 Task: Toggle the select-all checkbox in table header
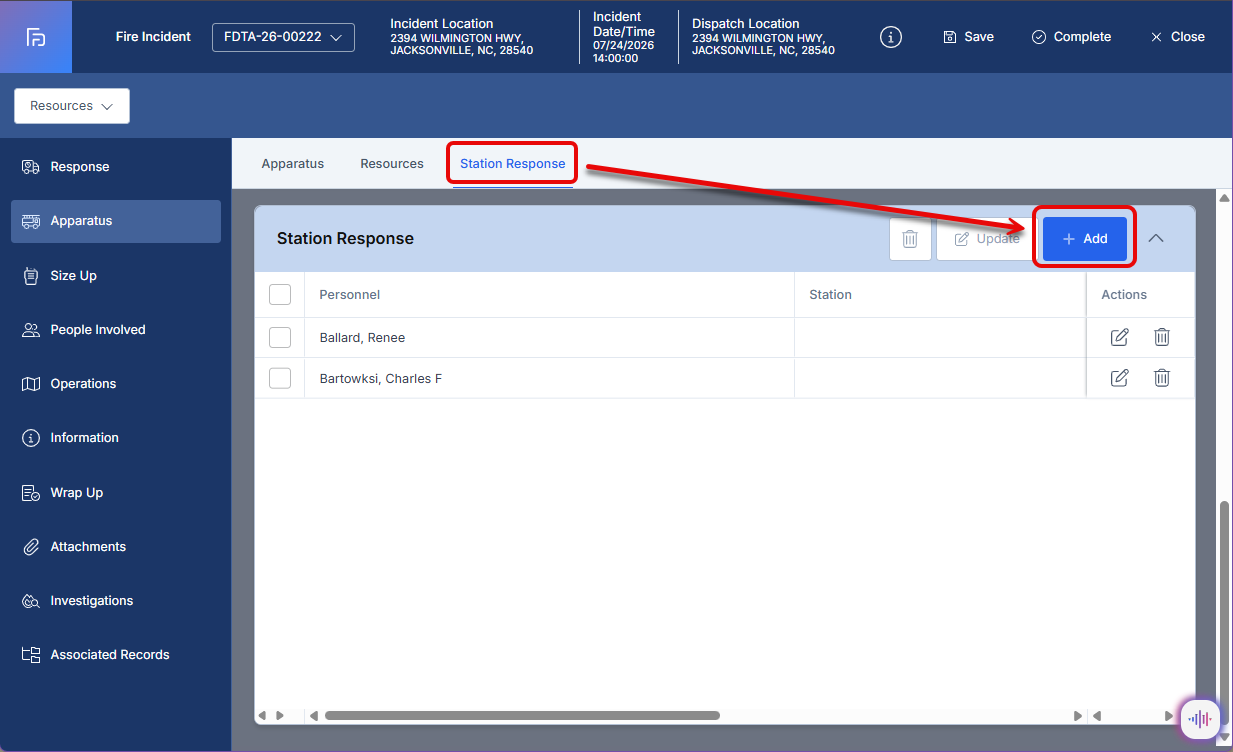pos(280,294)
